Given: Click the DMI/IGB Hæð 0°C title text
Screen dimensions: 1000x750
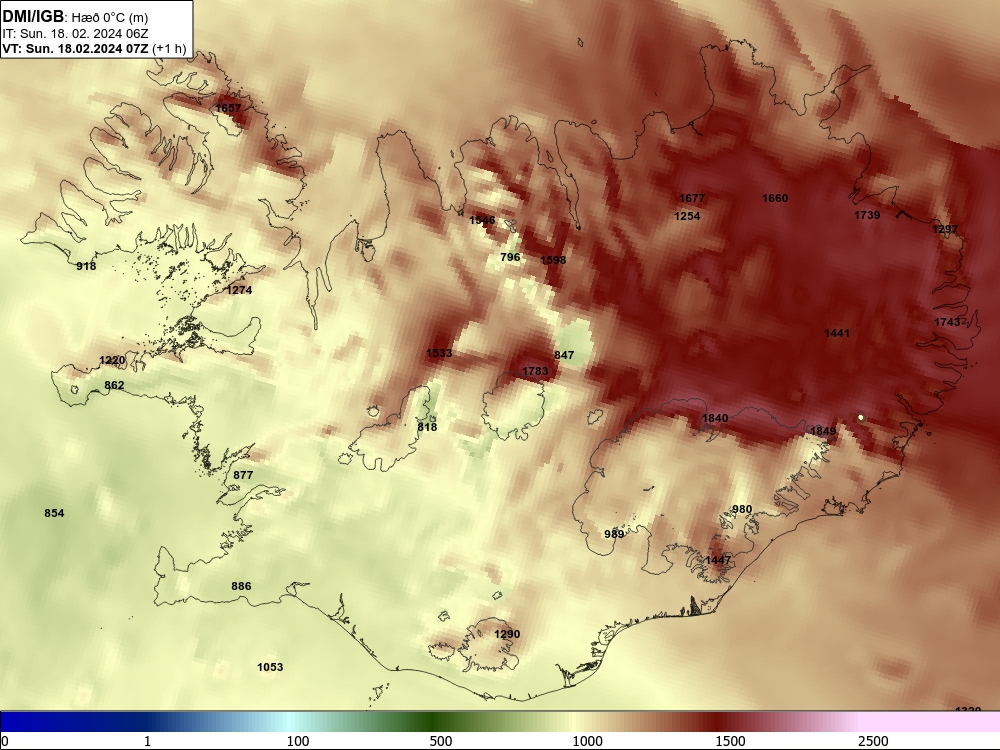Looking at the screenshot, I should [76, 17].
